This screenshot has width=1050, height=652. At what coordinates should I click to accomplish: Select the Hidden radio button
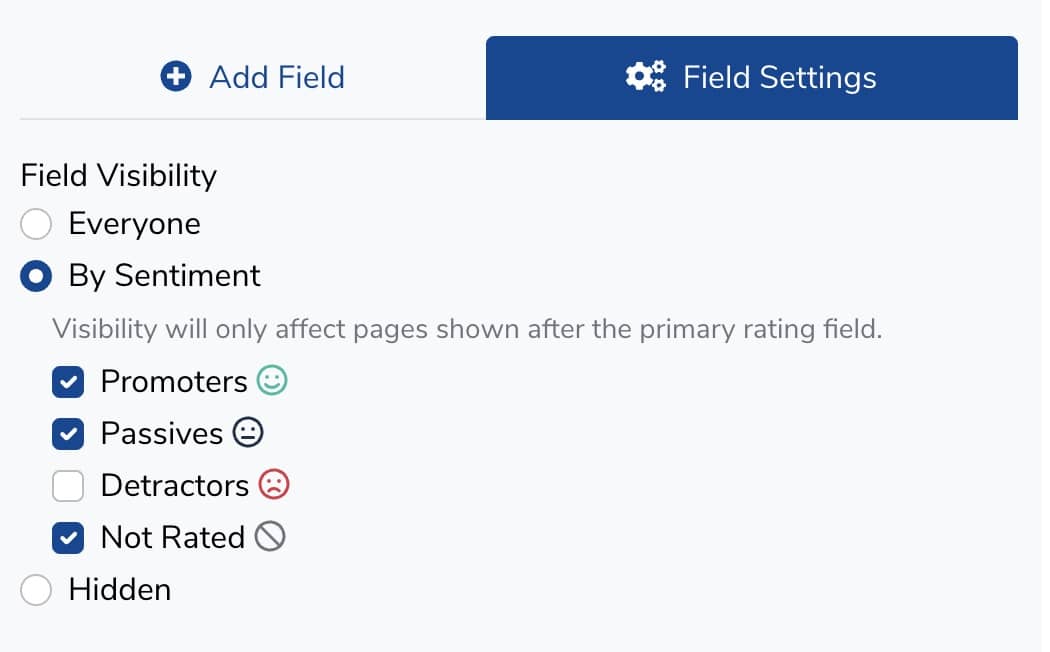point(36,590)
